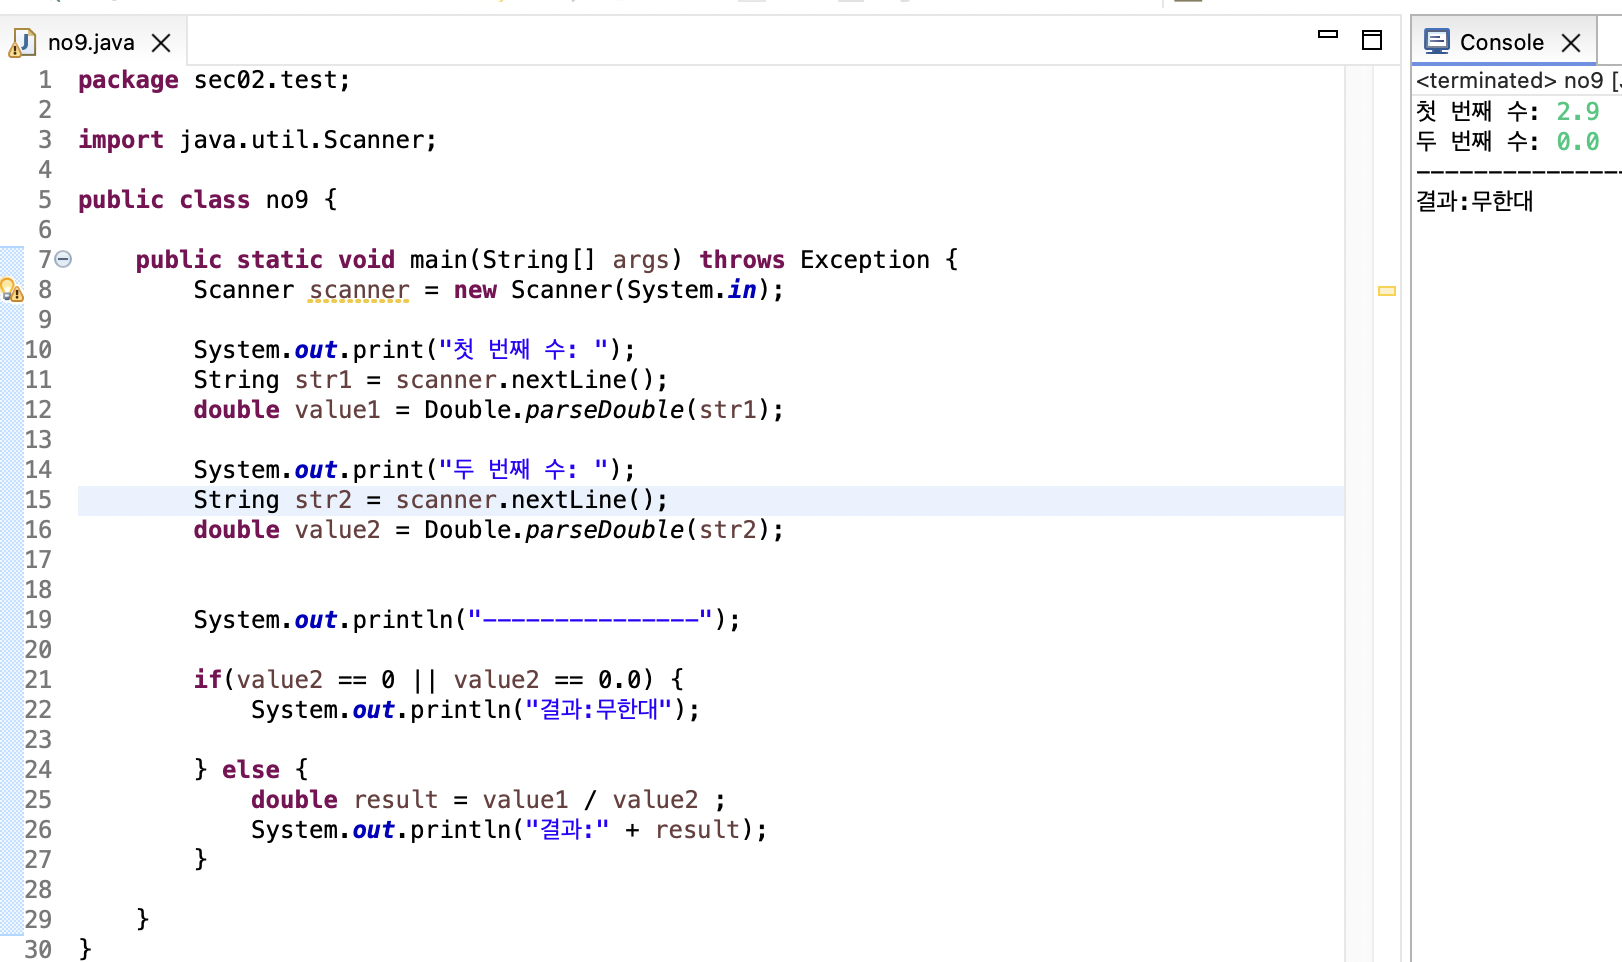Collapse the main method fold marker
Screen dimensions: 1622x962
click(x=64, y=259)
